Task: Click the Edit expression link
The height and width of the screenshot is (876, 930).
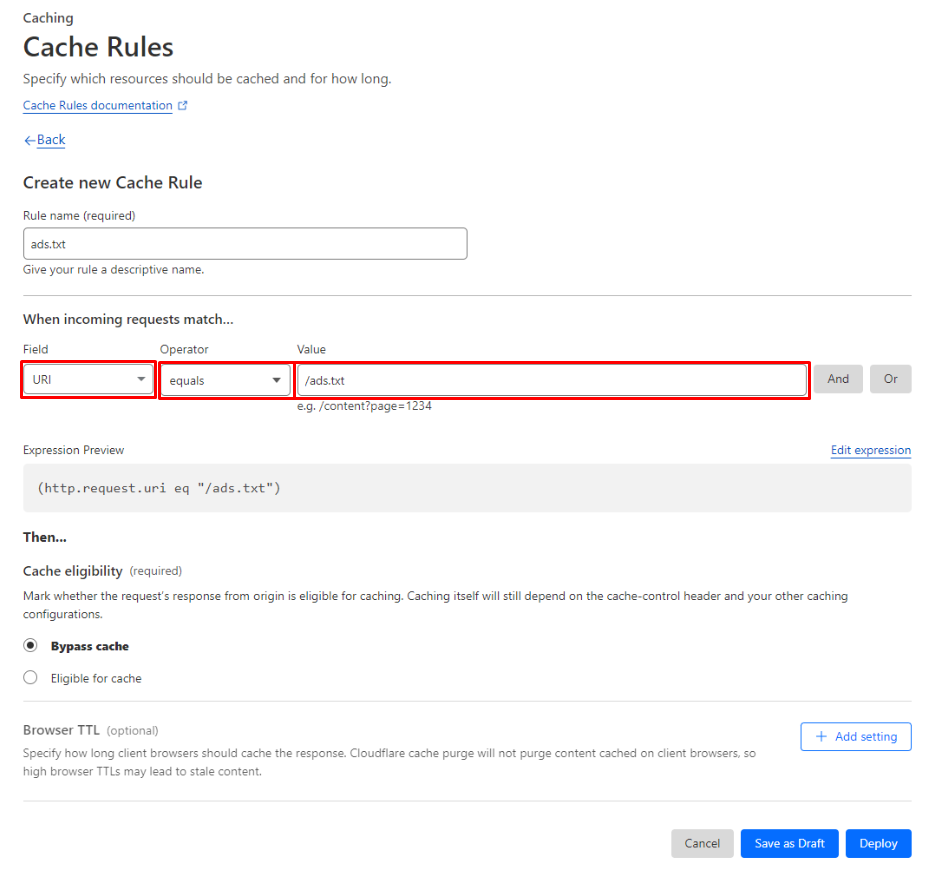Action: 870,450
